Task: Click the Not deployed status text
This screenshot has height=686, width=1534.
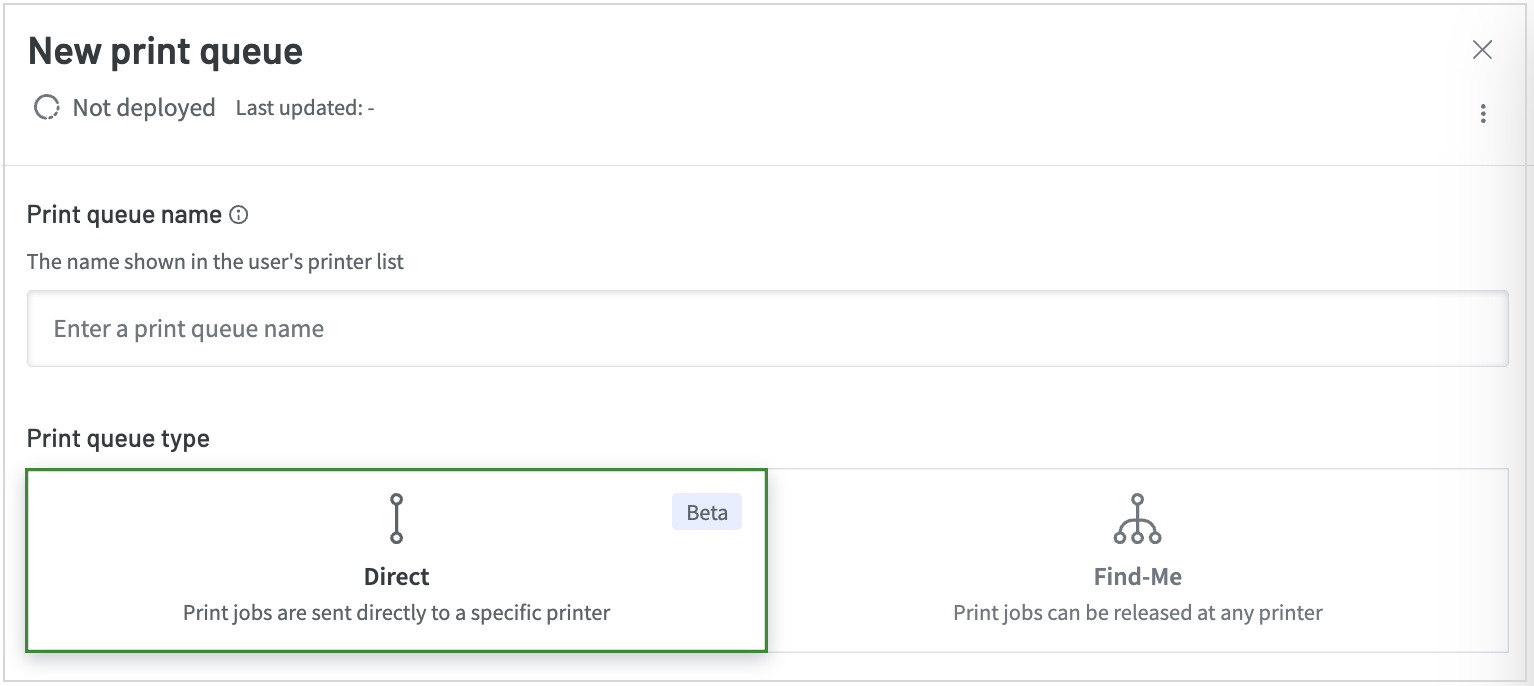Action: (144, 107)
